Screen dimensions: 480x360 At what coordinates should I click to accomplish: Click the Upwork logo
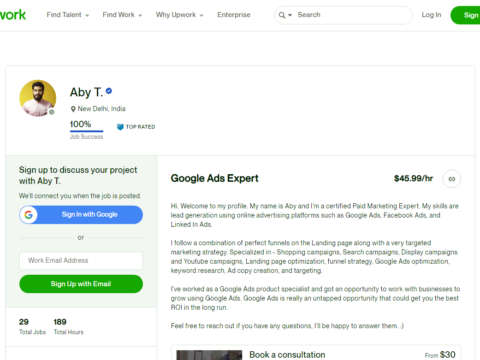[x=13, y=15]
